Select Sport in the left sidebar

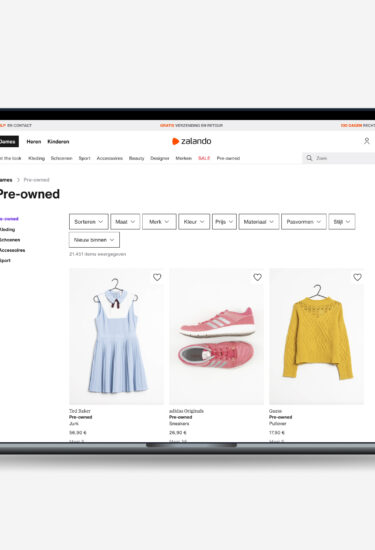click(5, 260)
